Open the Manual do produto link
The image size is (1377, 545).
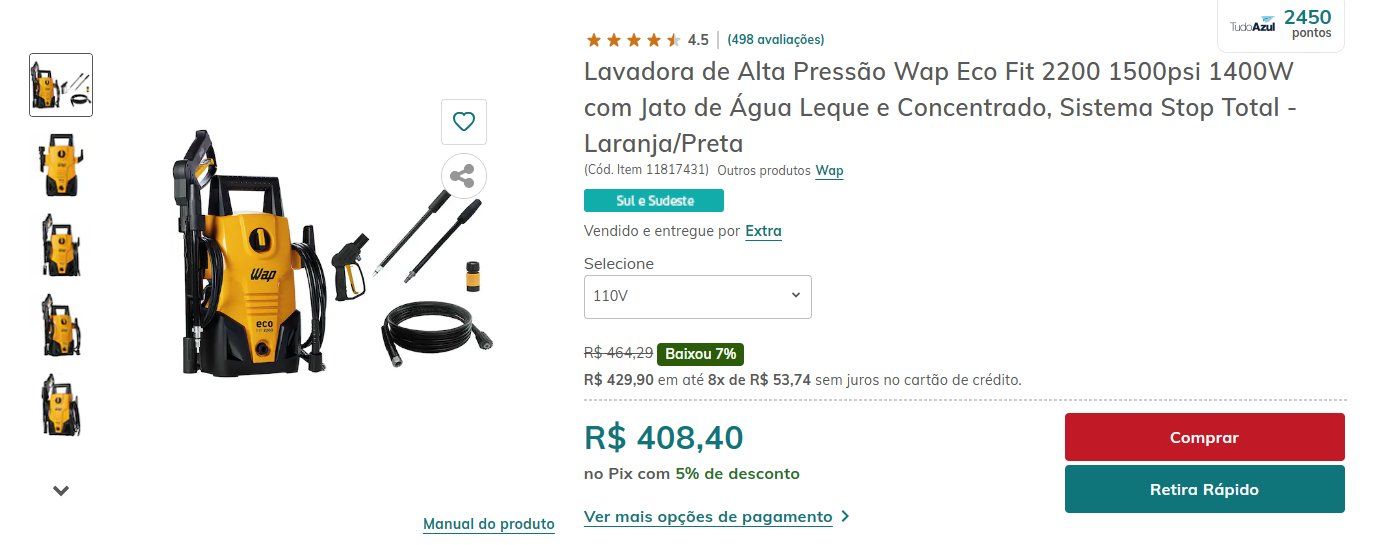pos(489,524)
